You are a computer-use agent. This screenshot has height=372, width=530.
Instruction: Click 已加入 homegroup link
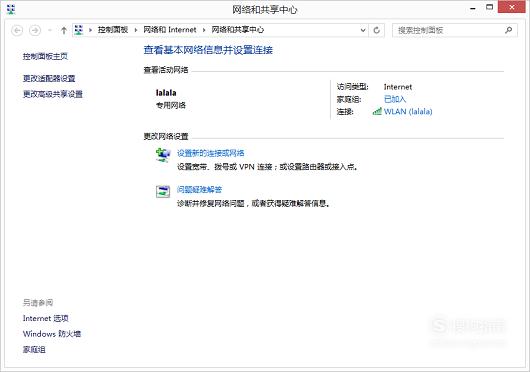[x=395, y=99]
